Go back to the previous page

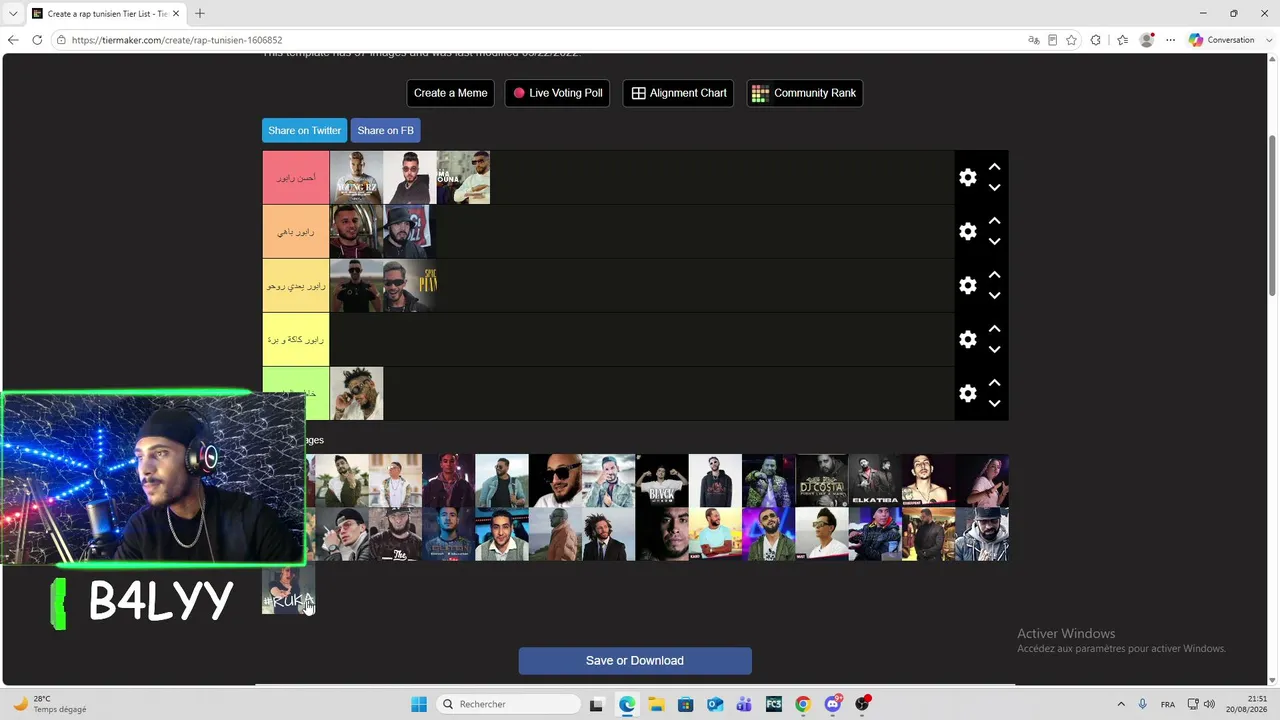(13, 40)
